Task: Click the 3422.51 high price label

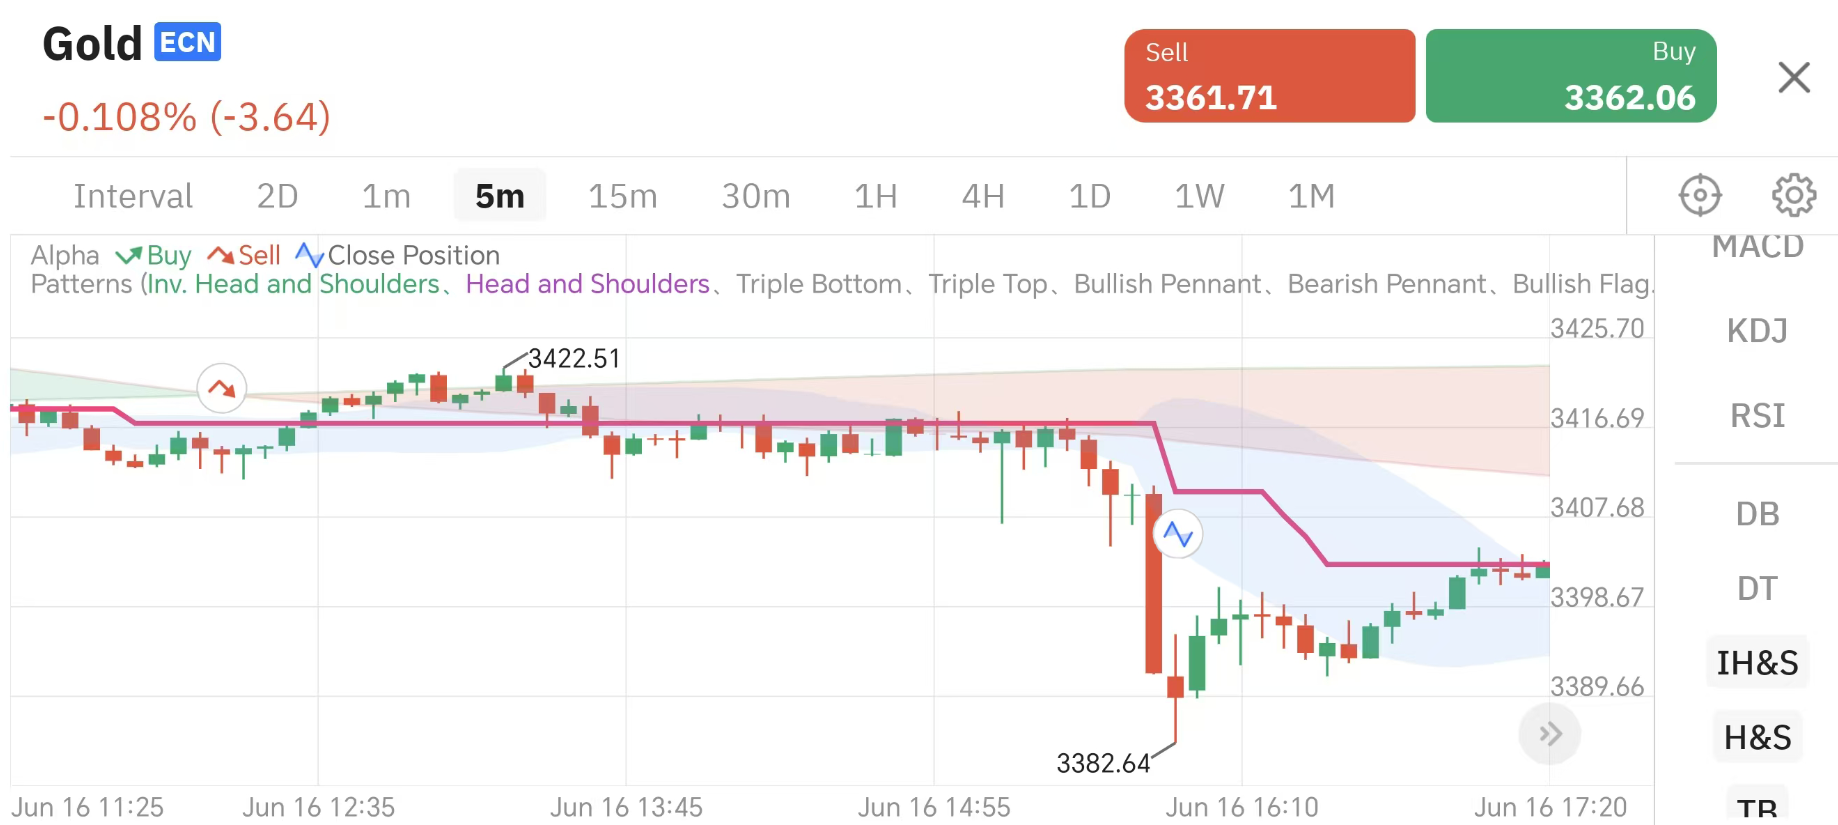Action: 574,358
